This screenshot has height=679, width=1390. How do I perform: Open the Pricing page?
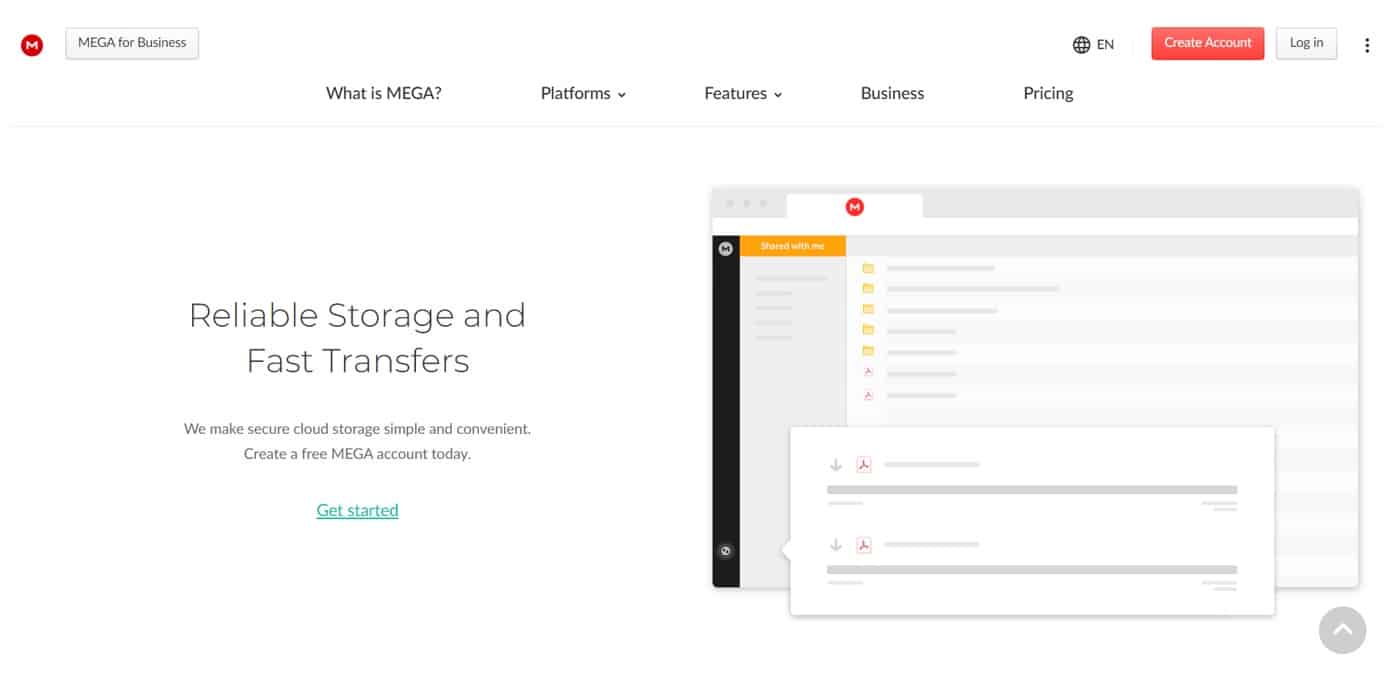(x=1048, y=93)
